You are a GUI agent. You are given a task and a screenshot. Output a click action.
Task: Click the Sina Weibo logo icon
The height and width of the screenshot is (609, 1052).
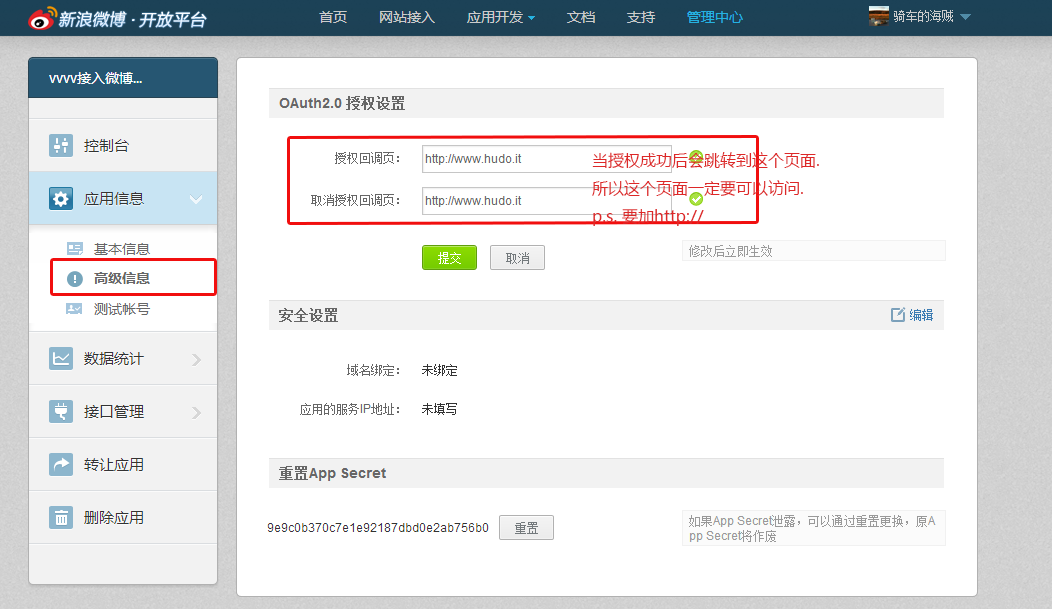[42, 18]
